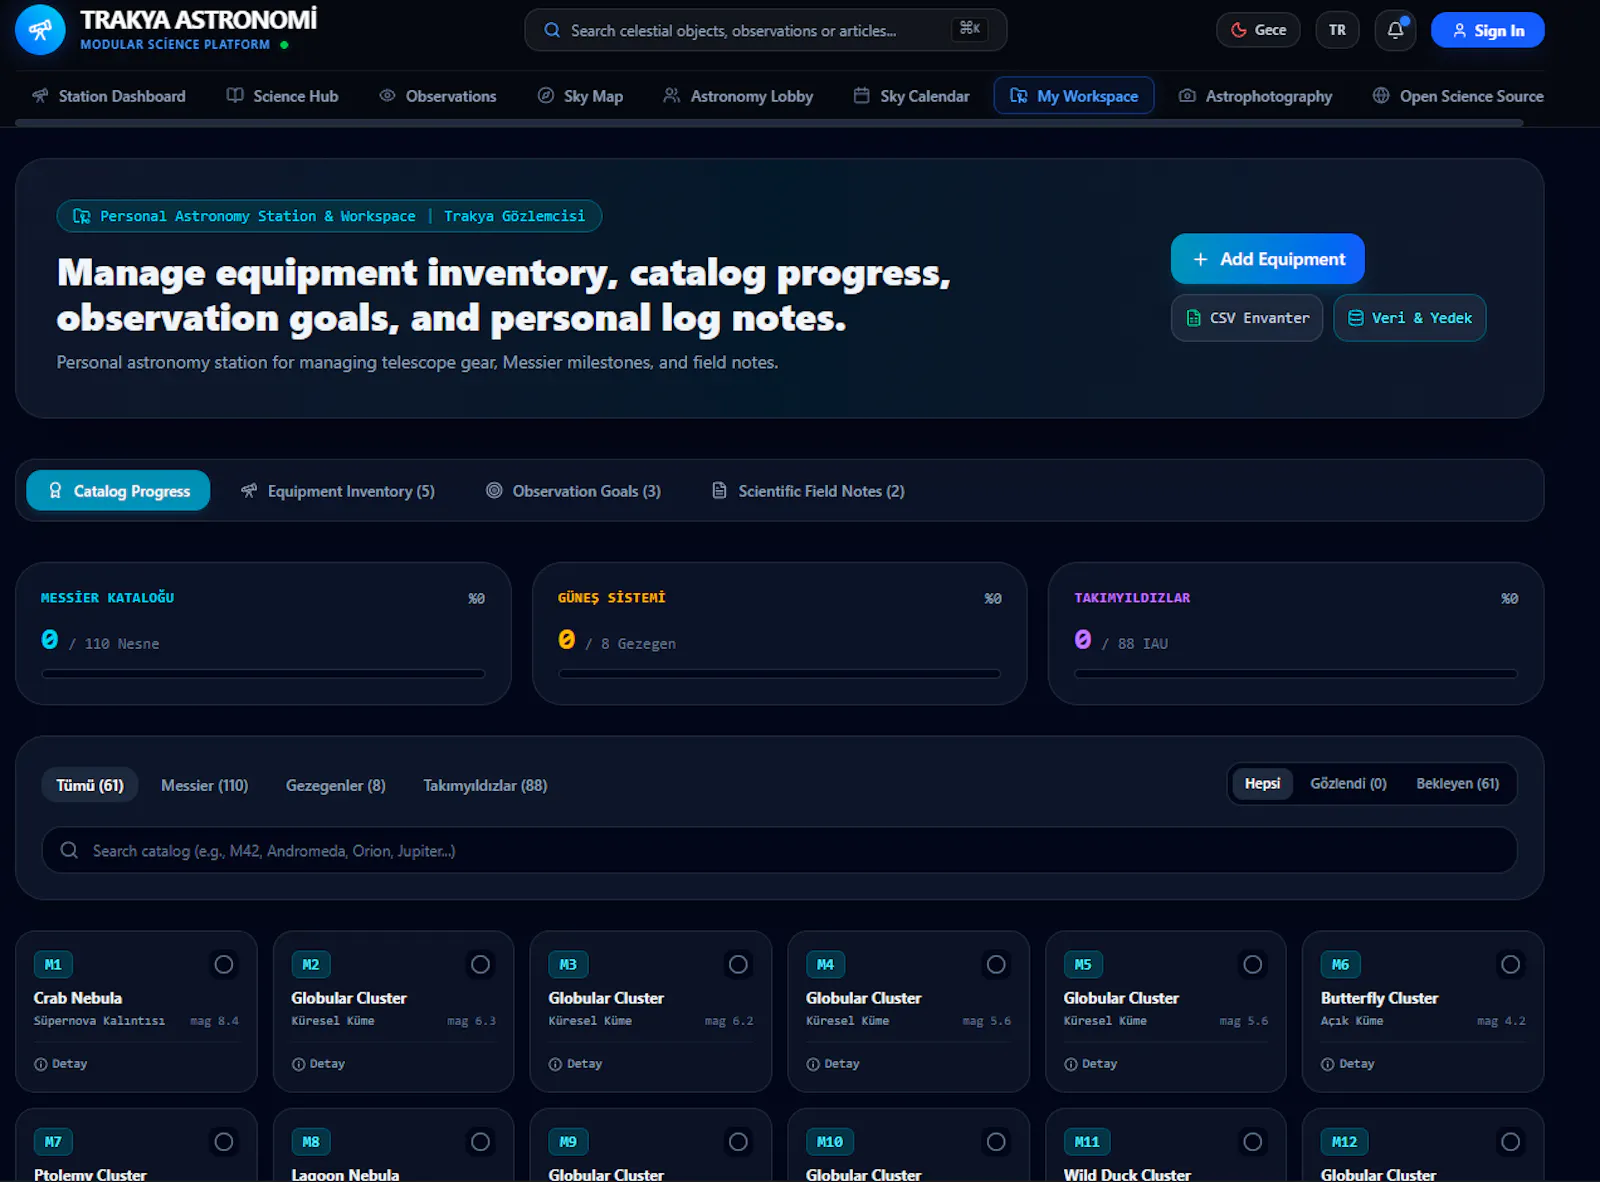This screenshot has width=1600, height=1182.
Task: Open Detay for M6 Butterfly Cluster
Action: tap(1348, 1064)
